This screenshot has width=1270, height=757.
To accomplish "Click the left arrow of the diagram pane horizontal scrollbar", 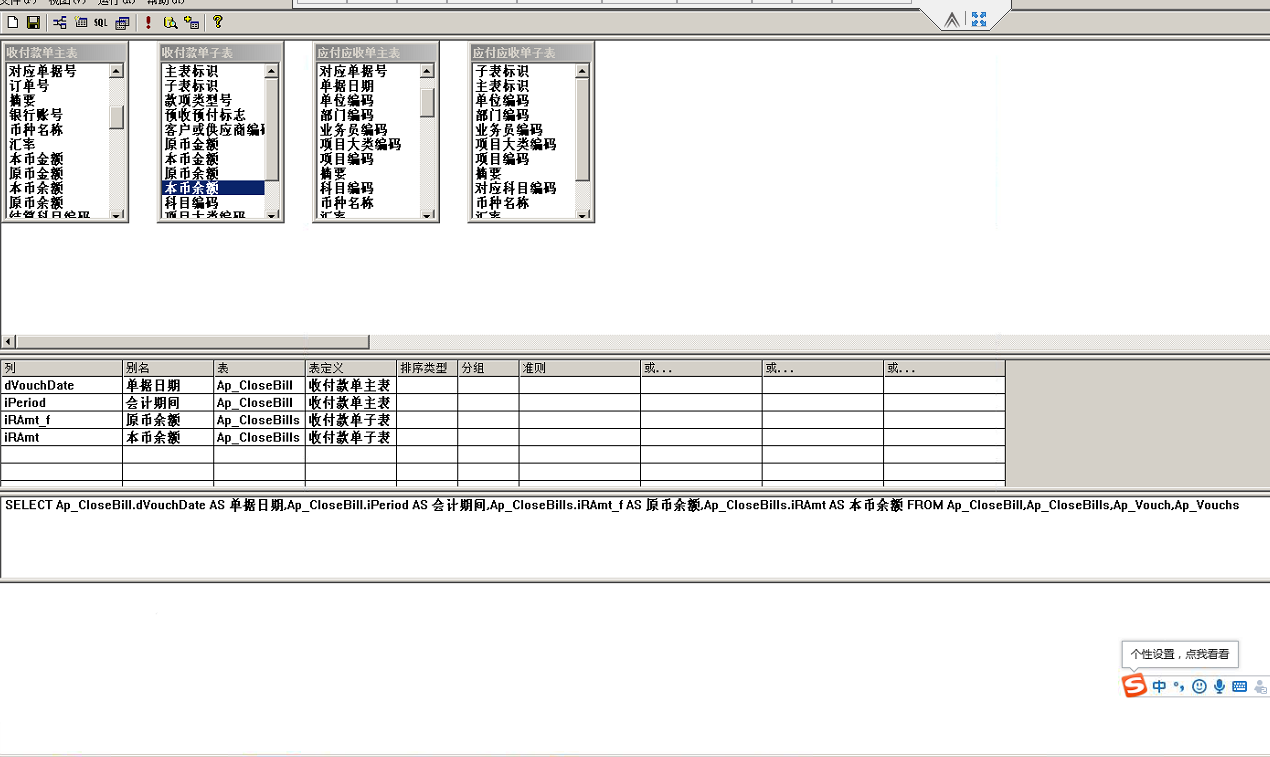I will [8, 342].
